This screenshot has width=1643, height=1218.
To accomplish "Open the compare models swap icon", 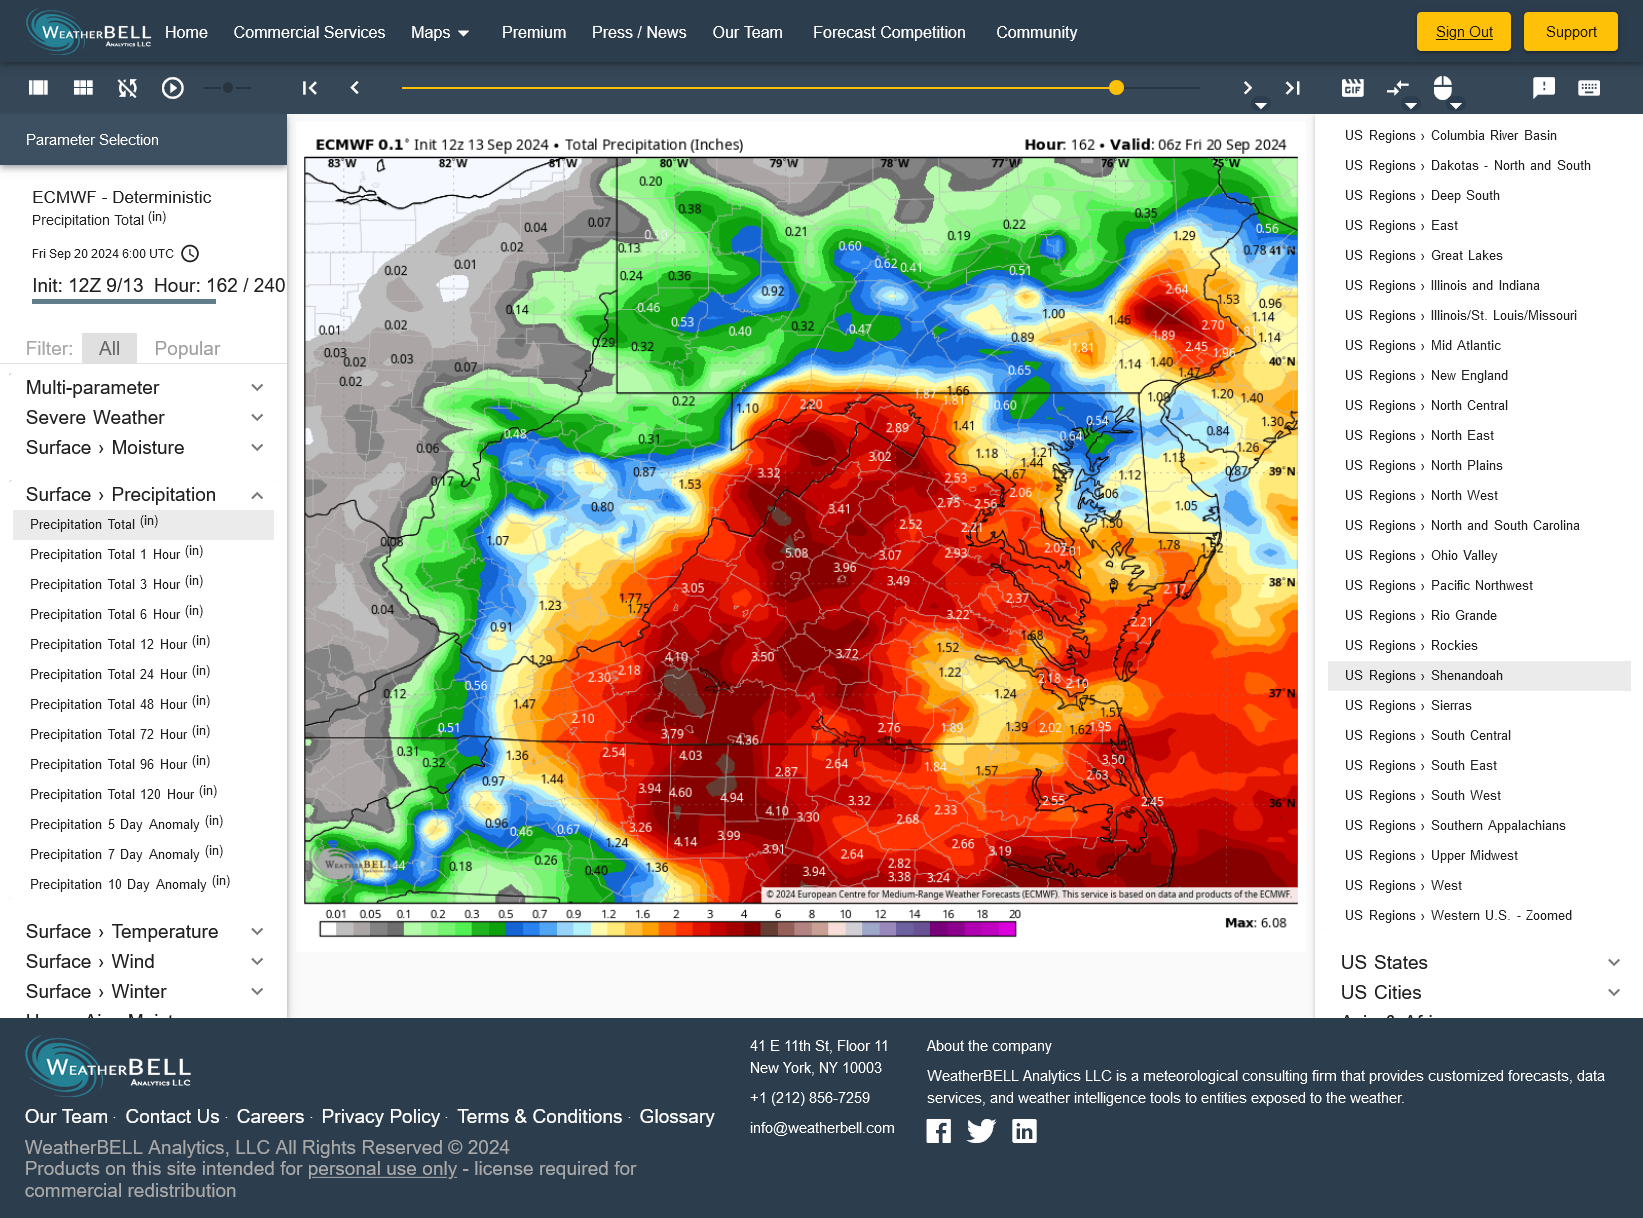I will click(x=1398, y=88).
